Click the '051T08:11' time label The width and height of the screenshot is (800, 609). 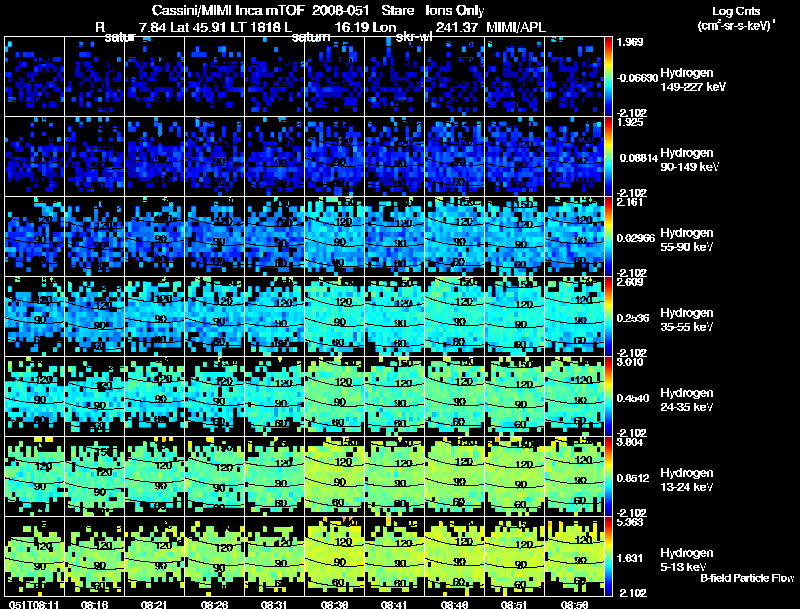pos(34,604)
